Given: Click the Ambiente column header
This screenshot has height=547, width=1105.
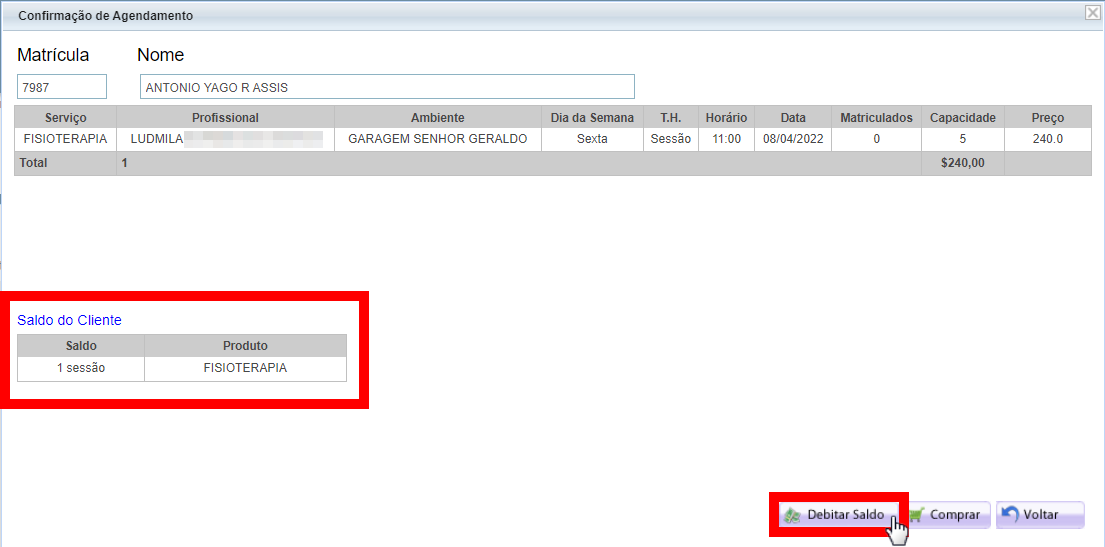Looking at the screenshot, I should point(437,118).
